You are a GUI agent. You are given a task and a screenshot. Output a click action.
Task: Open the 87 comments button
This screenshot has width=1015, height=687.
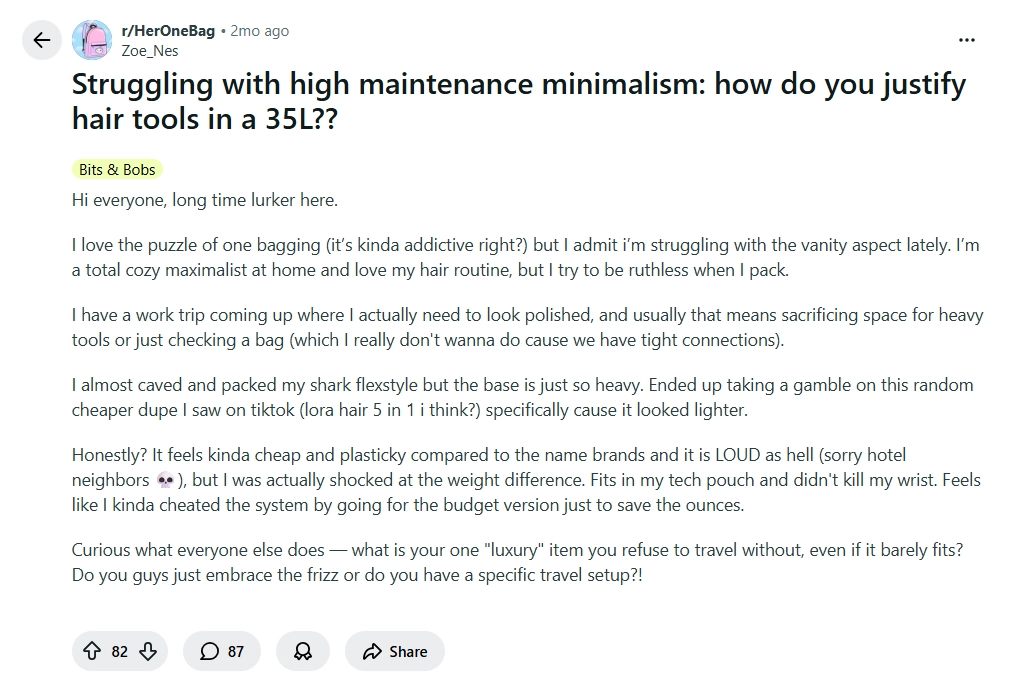[222, 651]
